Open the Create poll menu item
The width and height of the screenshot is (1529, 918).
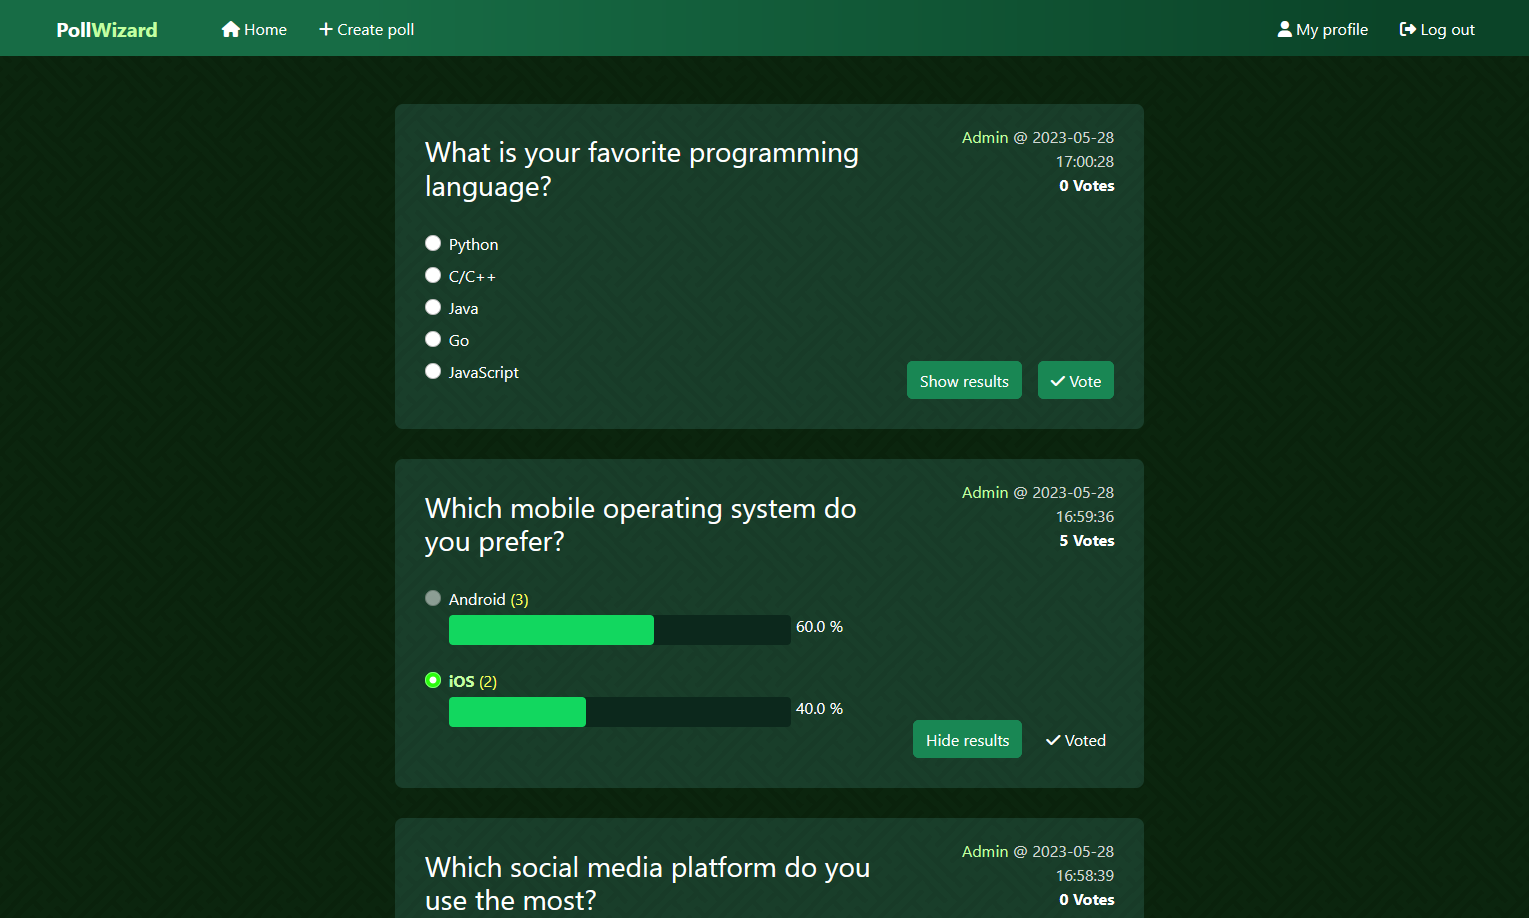366,29
